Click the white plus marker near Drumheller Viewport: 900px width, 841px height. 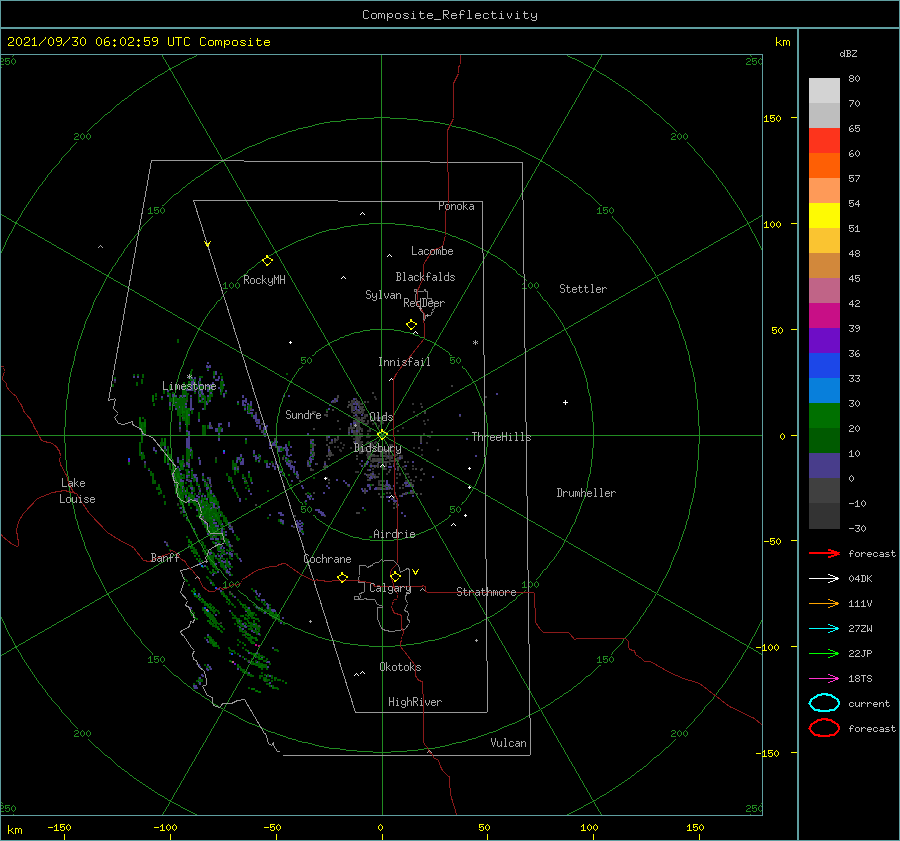(x=565, y=402)
